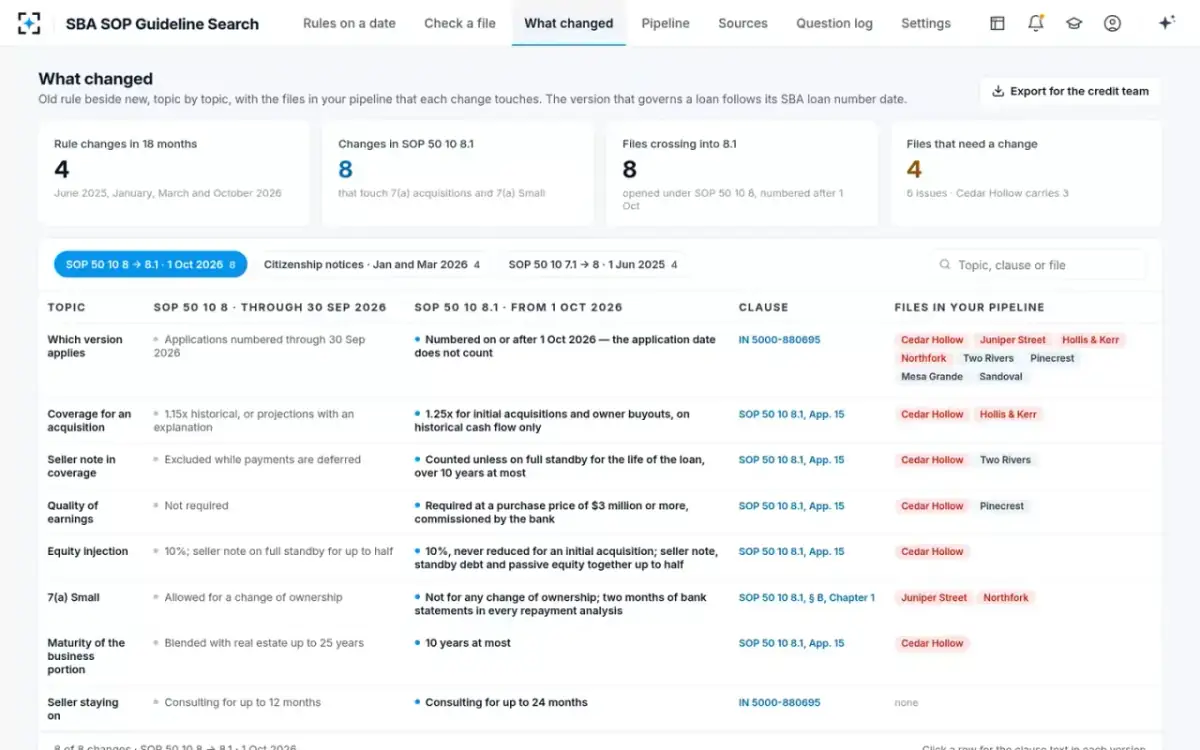Open the notifications bell icon
Image resolution: width=1200 pixels, height=750 pixels.
[1036, 23]
